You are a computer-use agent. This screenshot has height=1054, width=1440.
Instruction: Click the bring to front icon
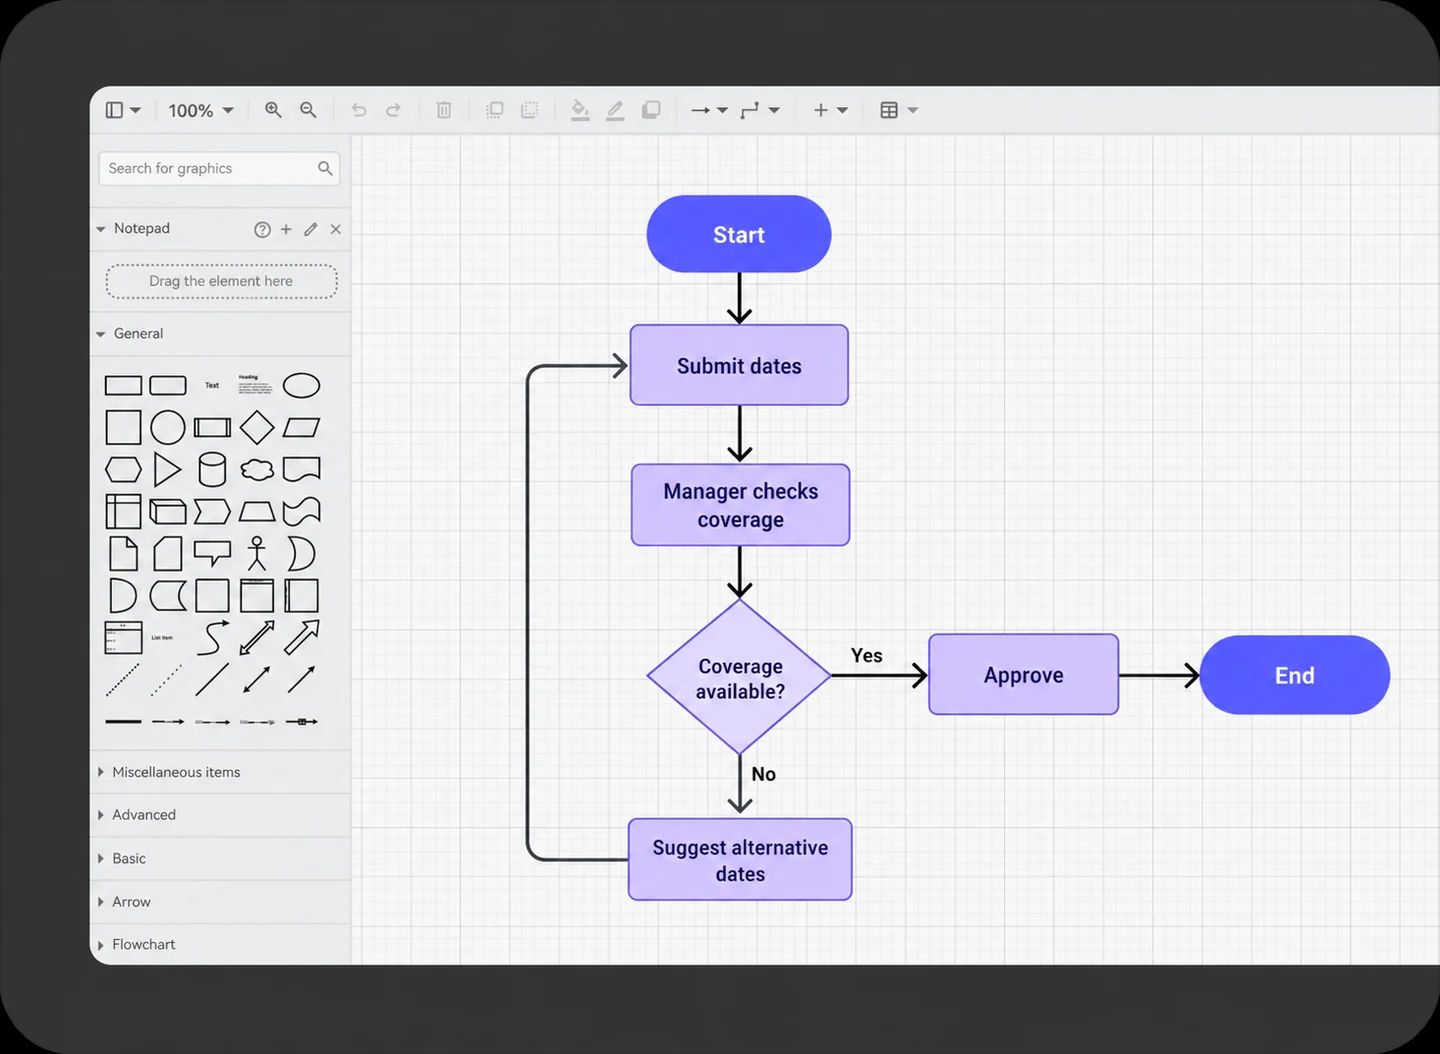[x=494, y=110]
